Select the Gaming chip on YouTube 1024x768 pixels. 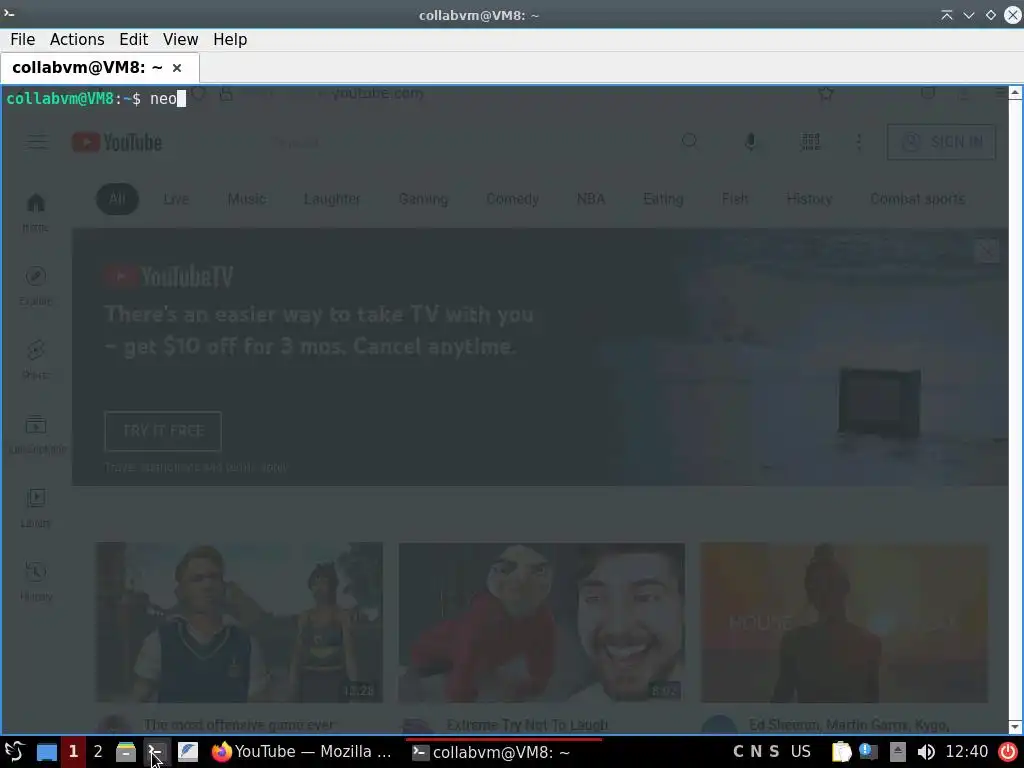(423, 199)
